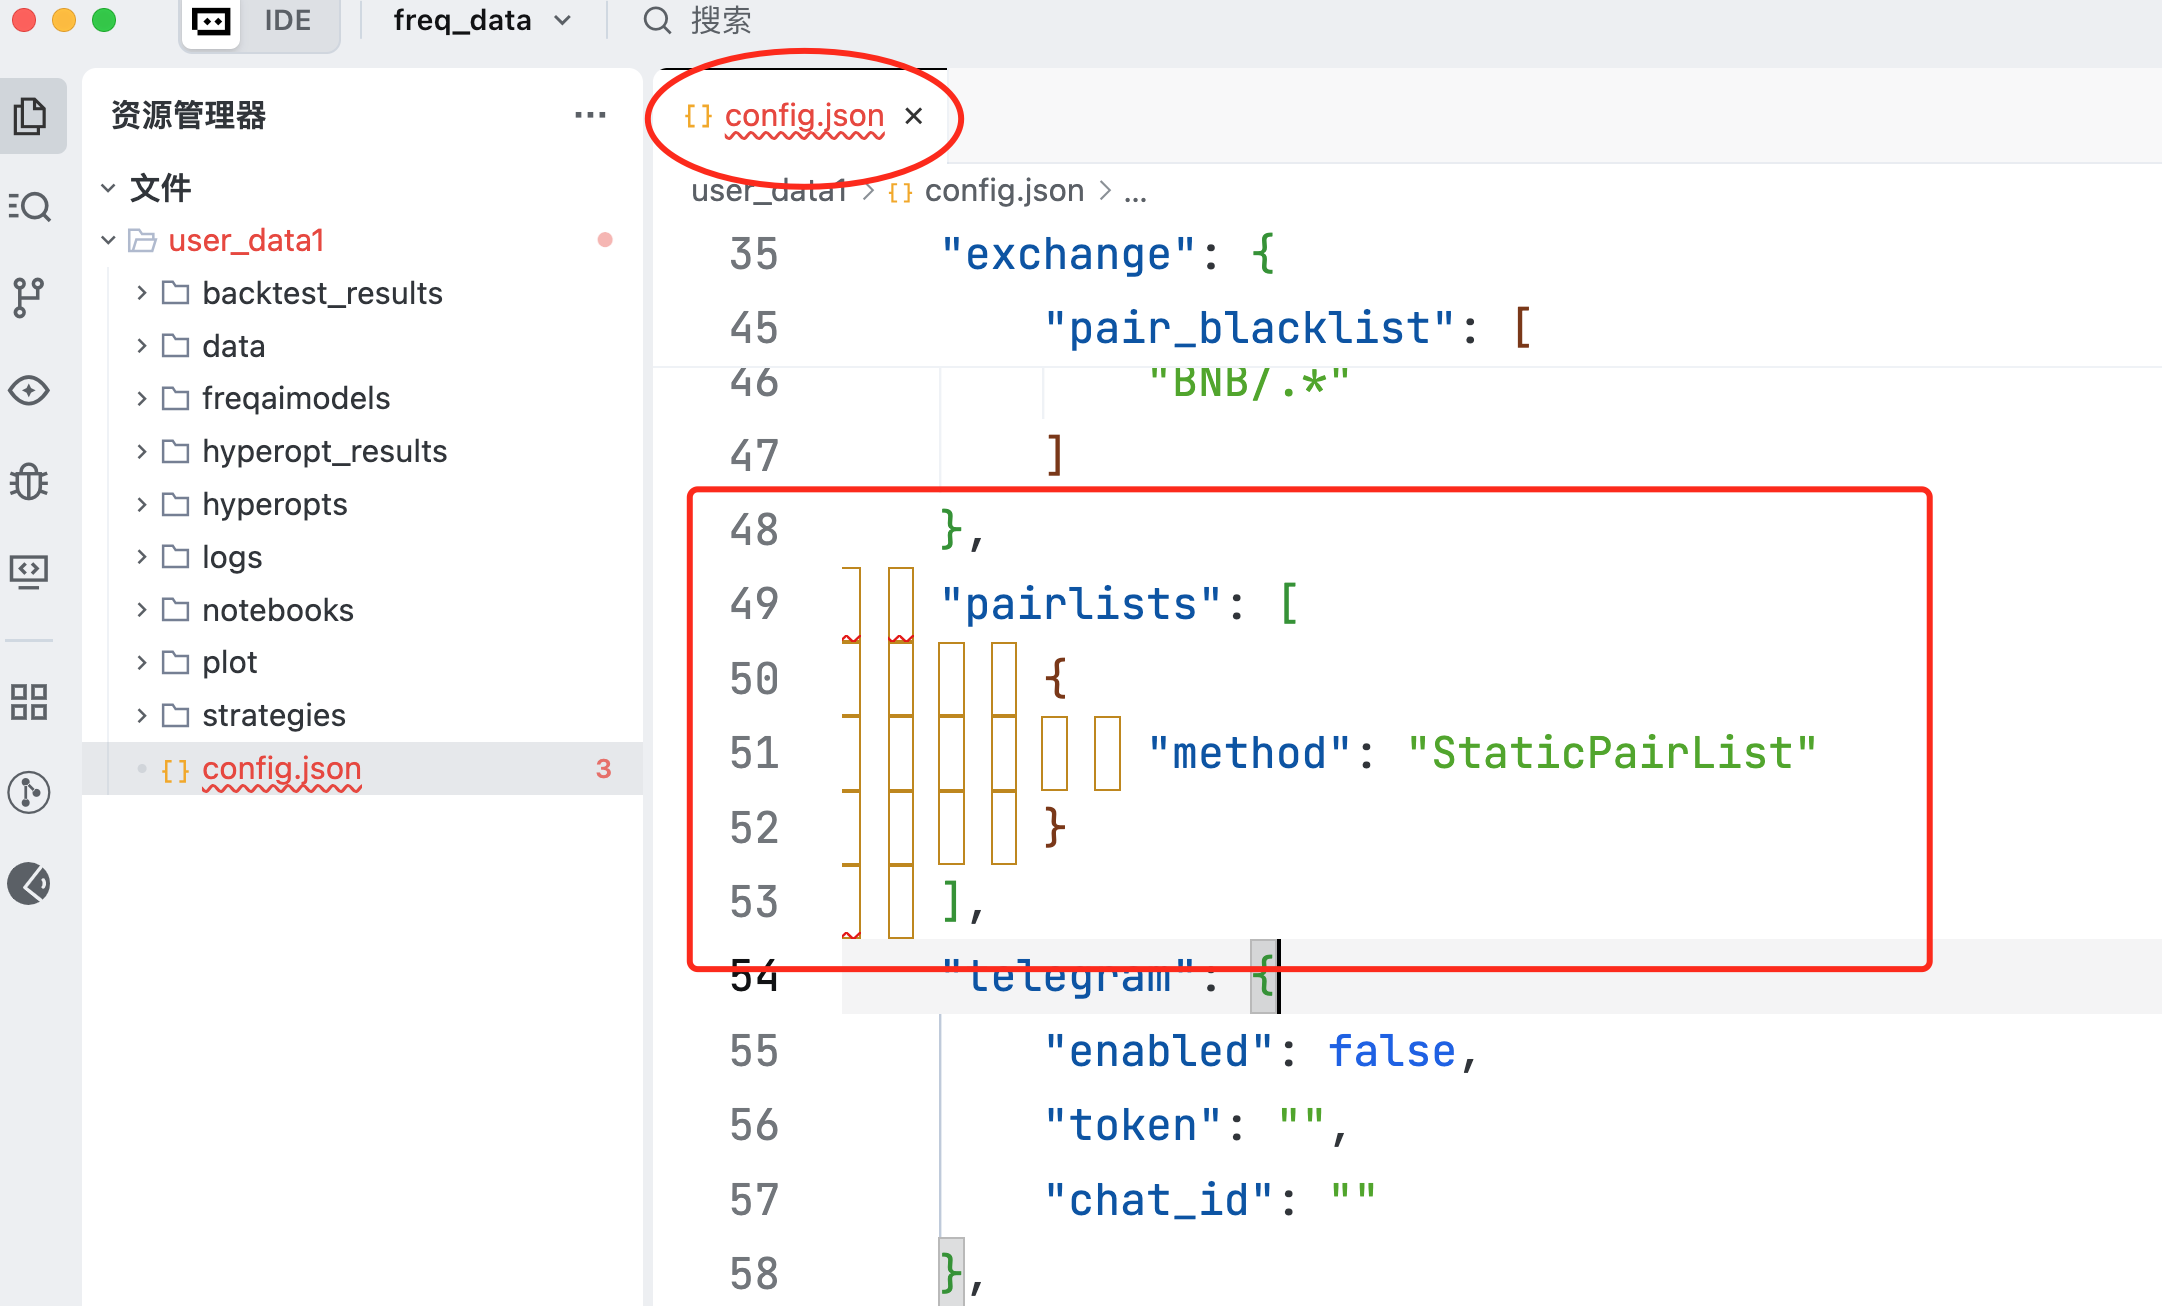Open the Explorer files icon in the sidebar

pos(30,116)
